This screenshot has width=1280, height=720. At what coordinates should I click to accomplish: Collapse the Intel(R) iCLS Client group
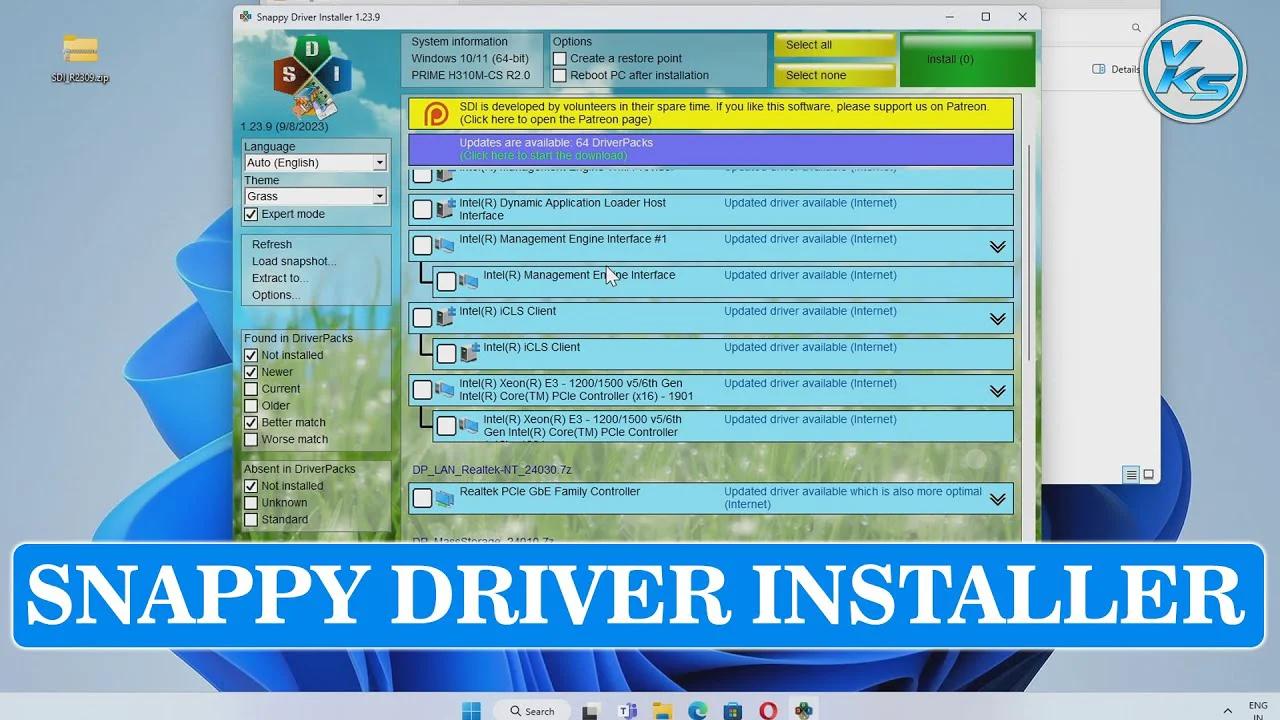pos(997,318)
